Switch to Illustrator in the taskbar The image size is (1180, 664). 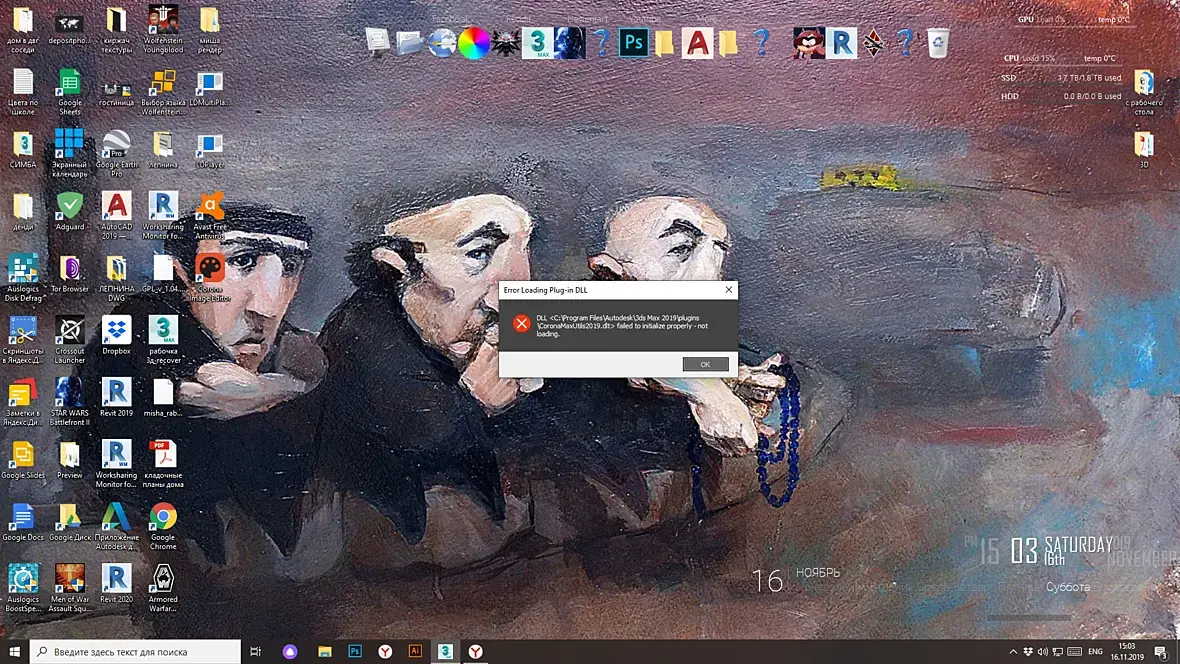(x=415, y=652)
